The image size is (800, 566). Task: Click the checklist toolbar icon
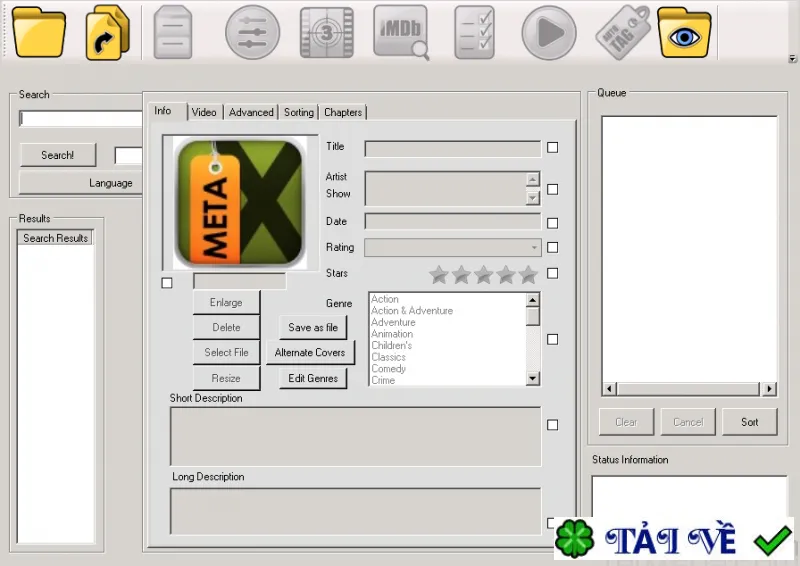click(x=474, y=33)
